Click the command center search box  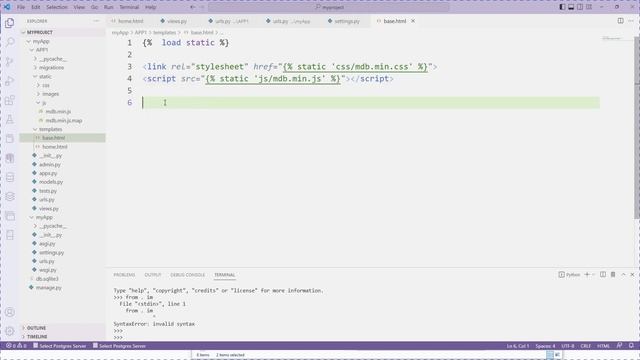tap(329, 7)
